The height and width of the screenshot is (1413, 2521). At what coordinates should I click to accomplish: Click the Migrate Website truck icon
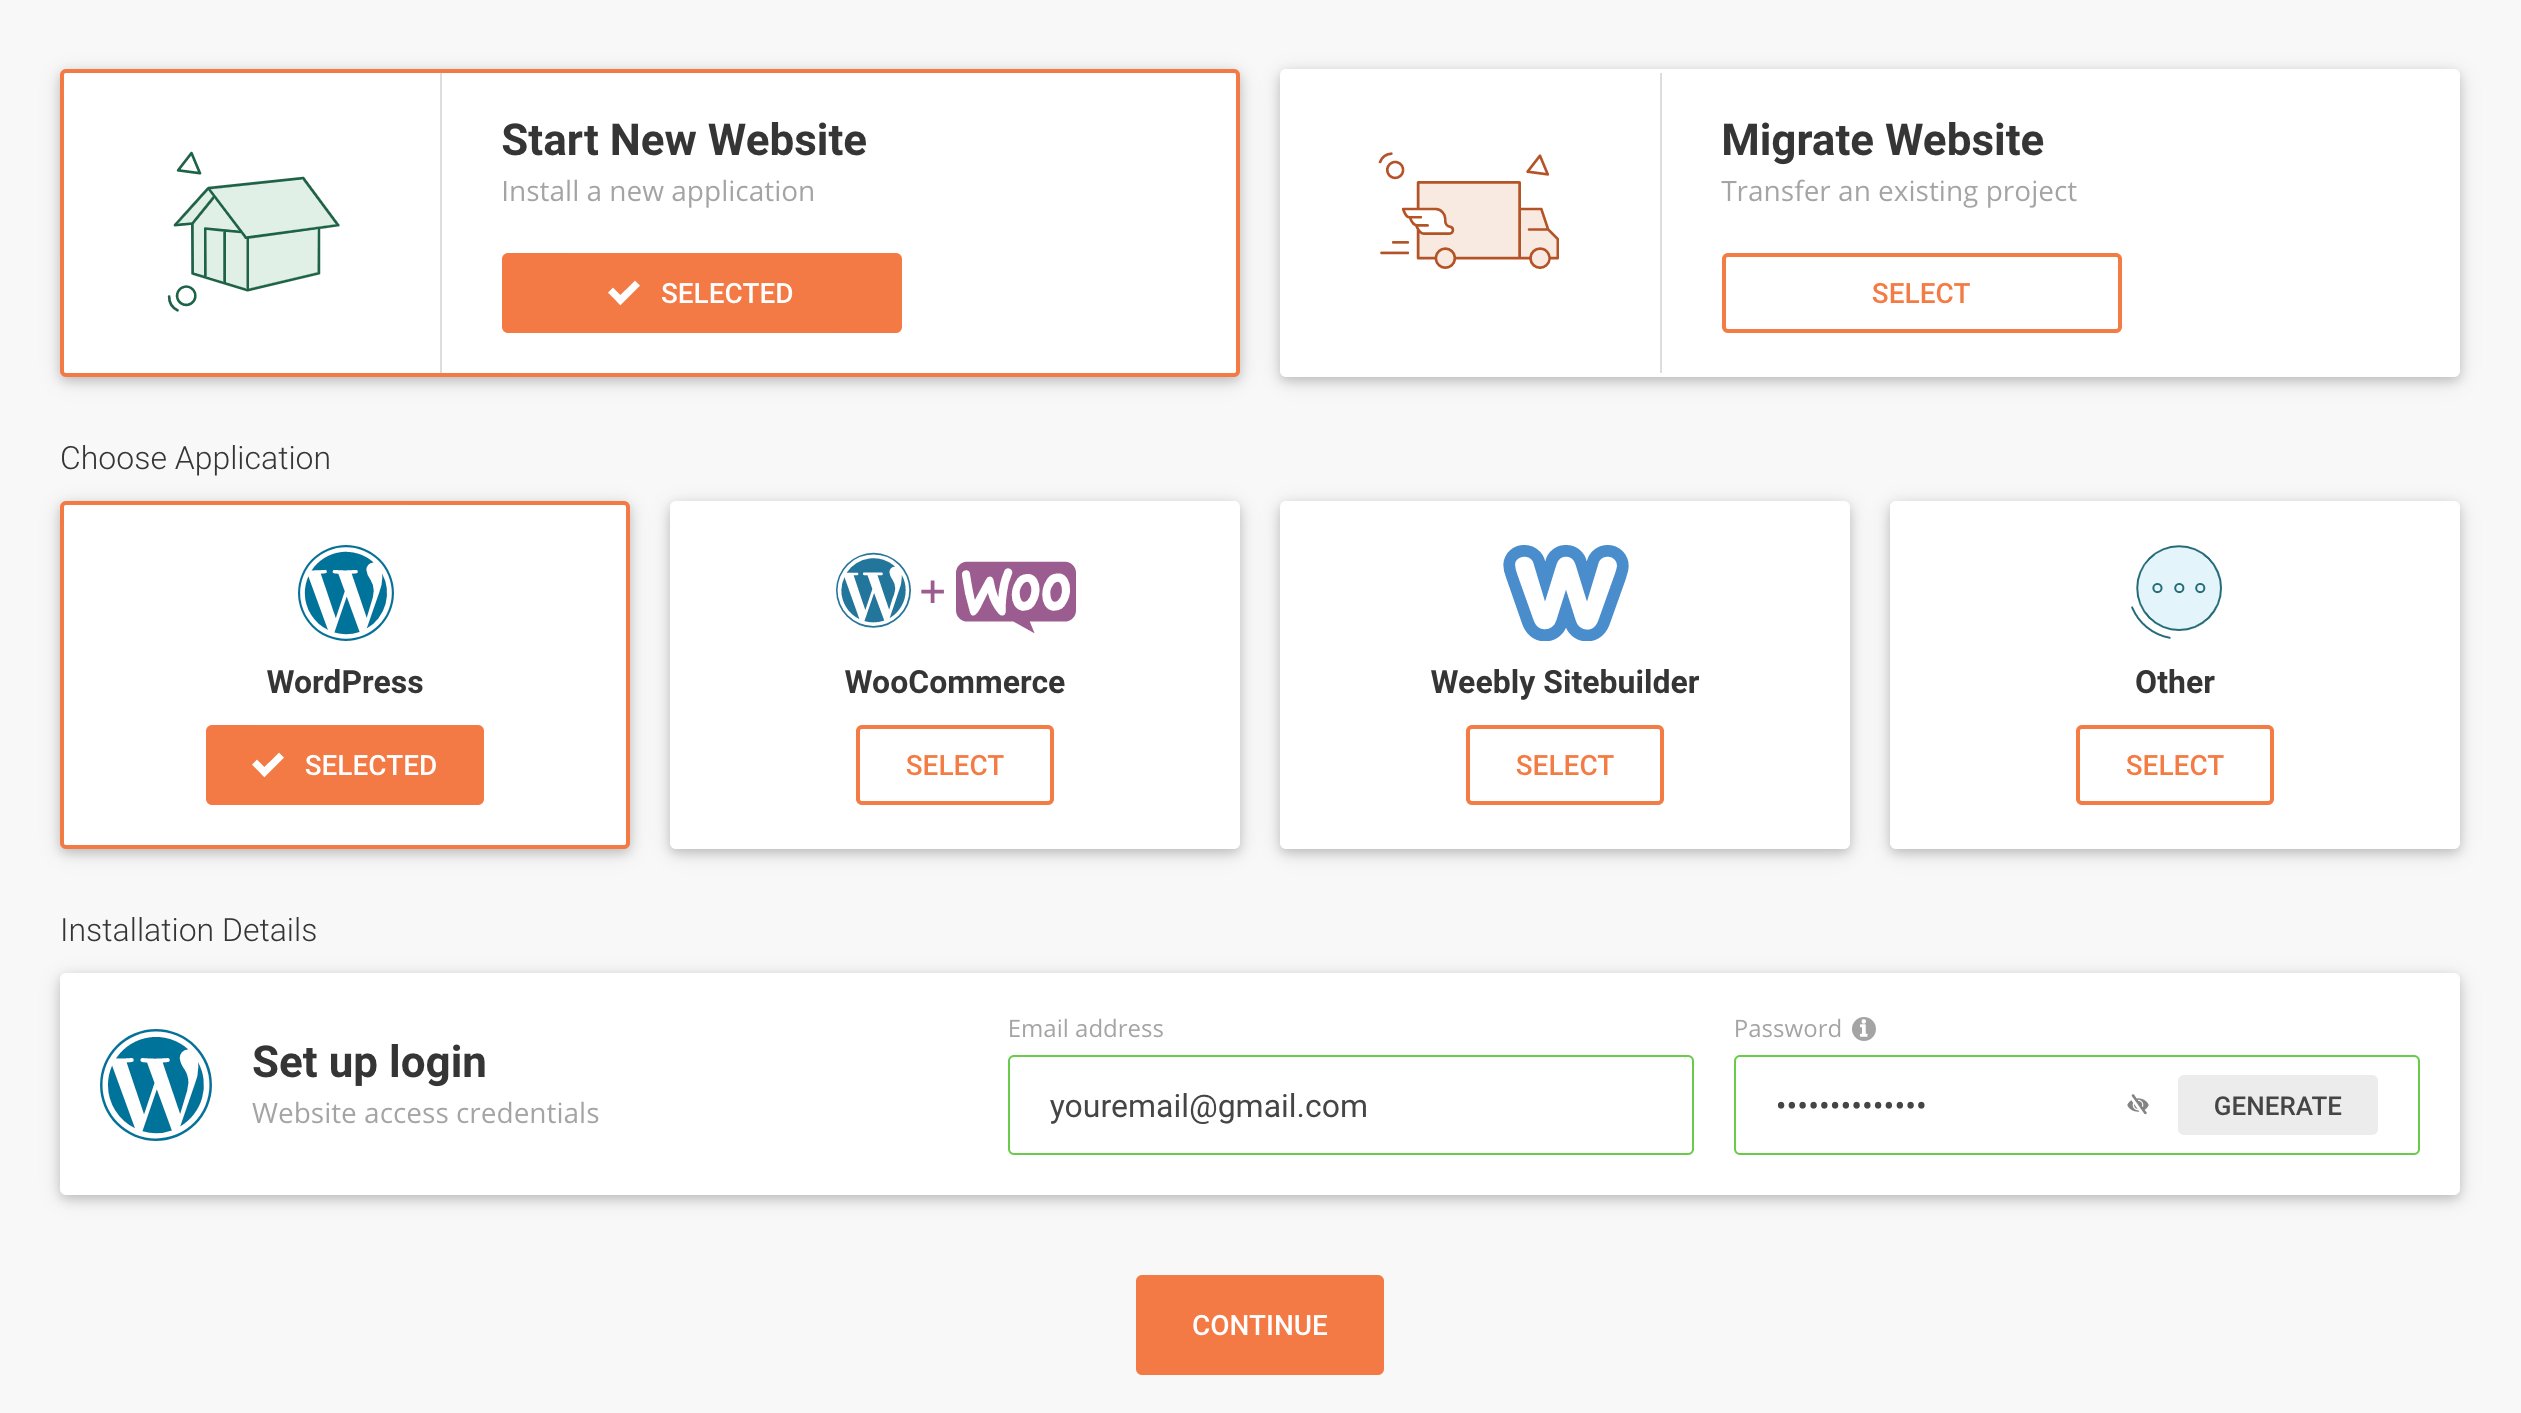(1468, 211)
